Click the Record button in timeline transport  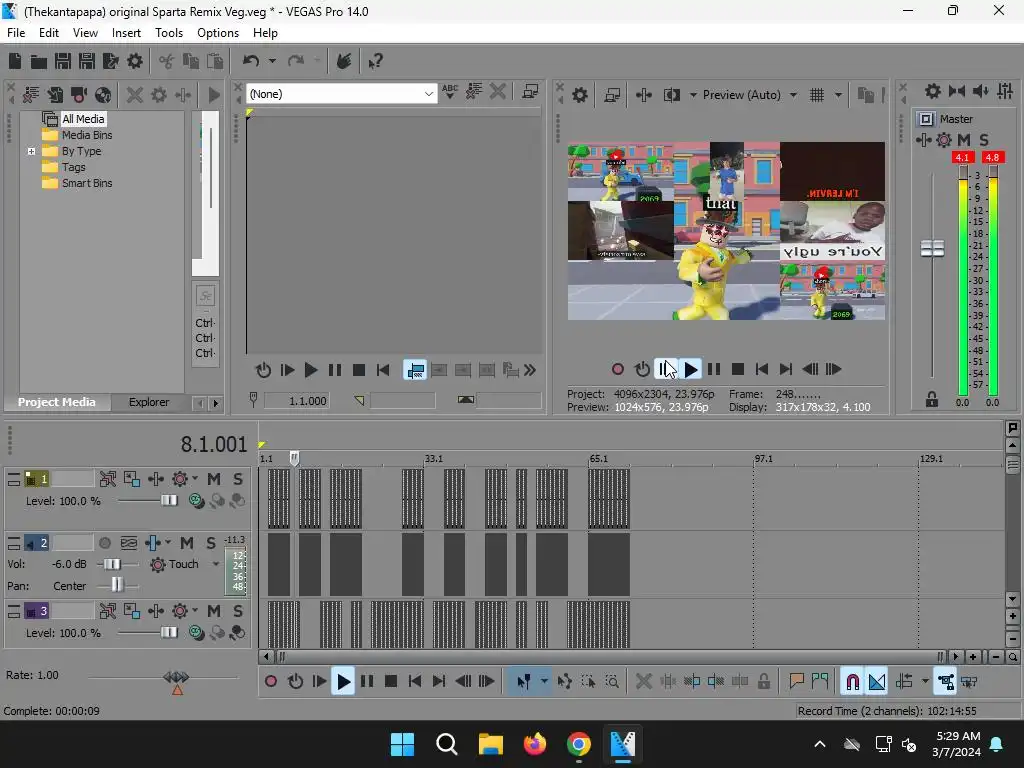[x=270, y=682]
